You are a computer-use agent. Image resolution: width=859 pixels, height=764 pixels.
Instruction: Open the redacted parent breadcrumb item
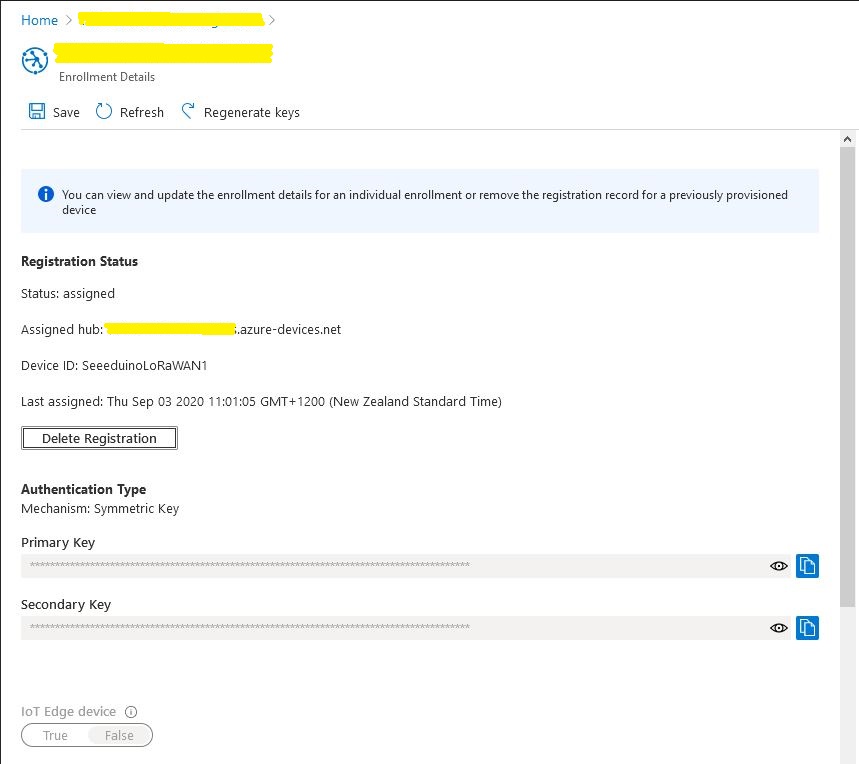point(170,20)
